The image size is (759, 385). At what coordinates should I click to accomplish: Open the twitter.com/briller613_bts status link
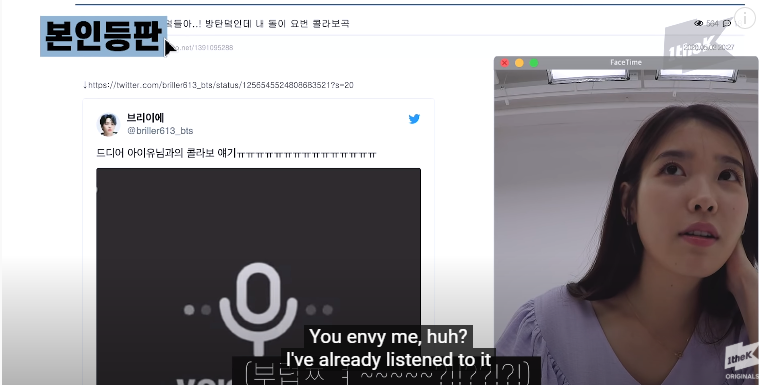[220, 85]
